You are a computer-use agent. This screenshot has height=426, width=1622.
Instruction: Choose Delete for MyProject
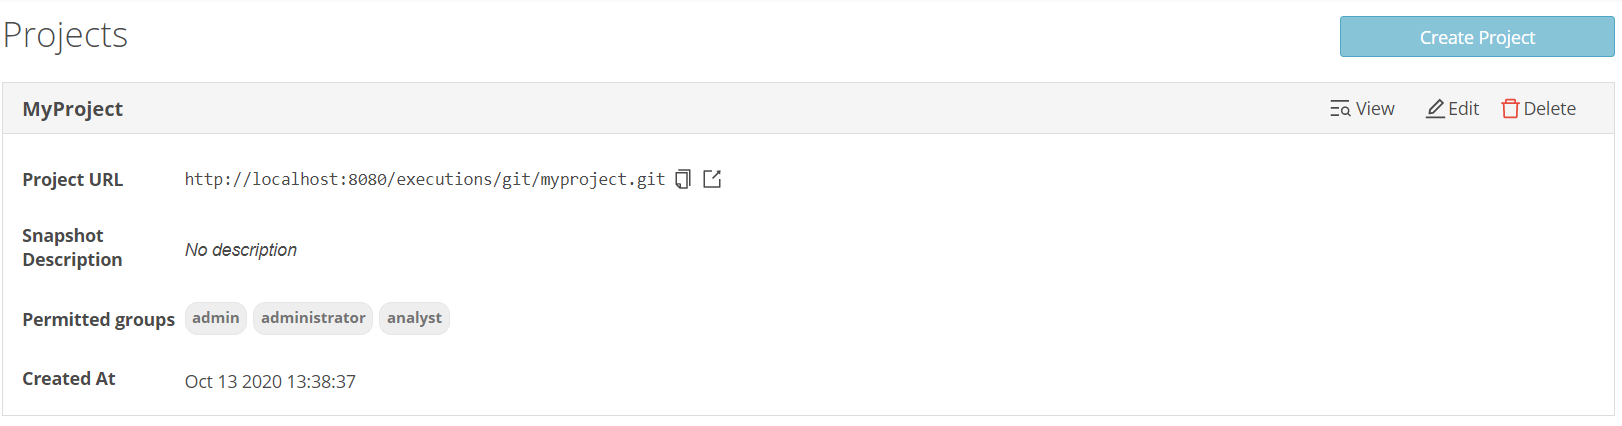pyautogui.click(x=1539, y=109)
